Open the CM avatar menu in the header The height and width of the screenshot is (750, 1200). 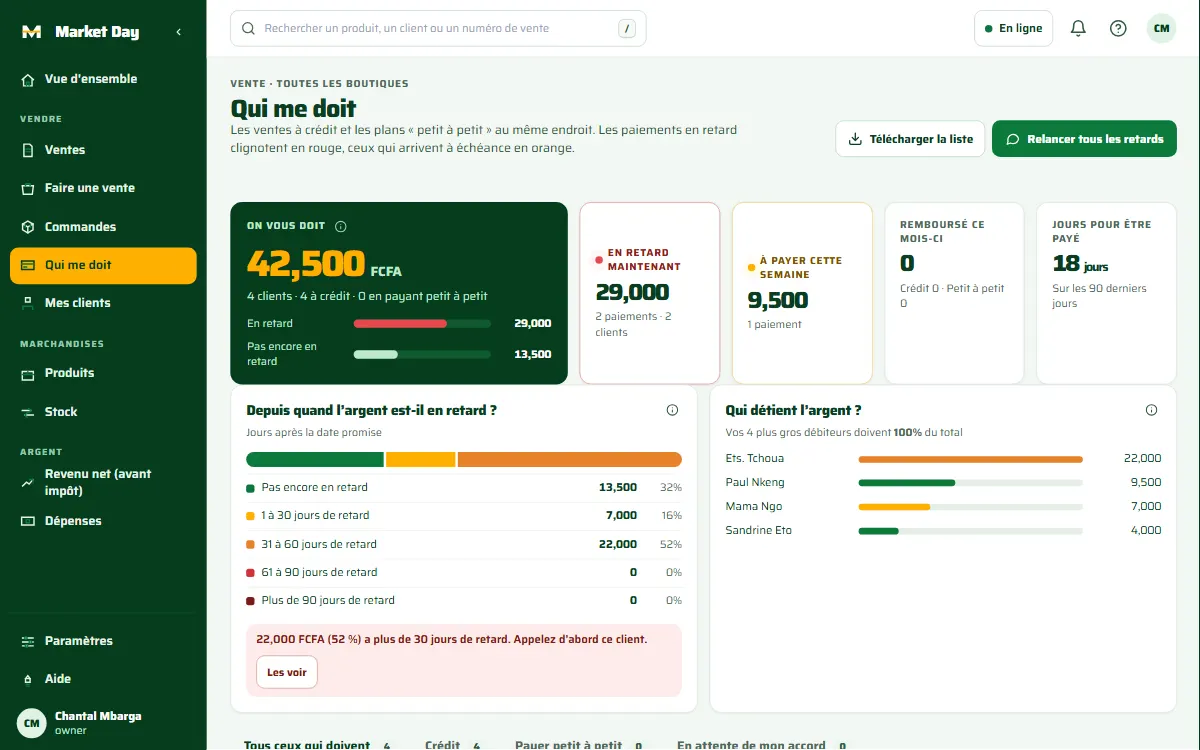(1161, 29)
